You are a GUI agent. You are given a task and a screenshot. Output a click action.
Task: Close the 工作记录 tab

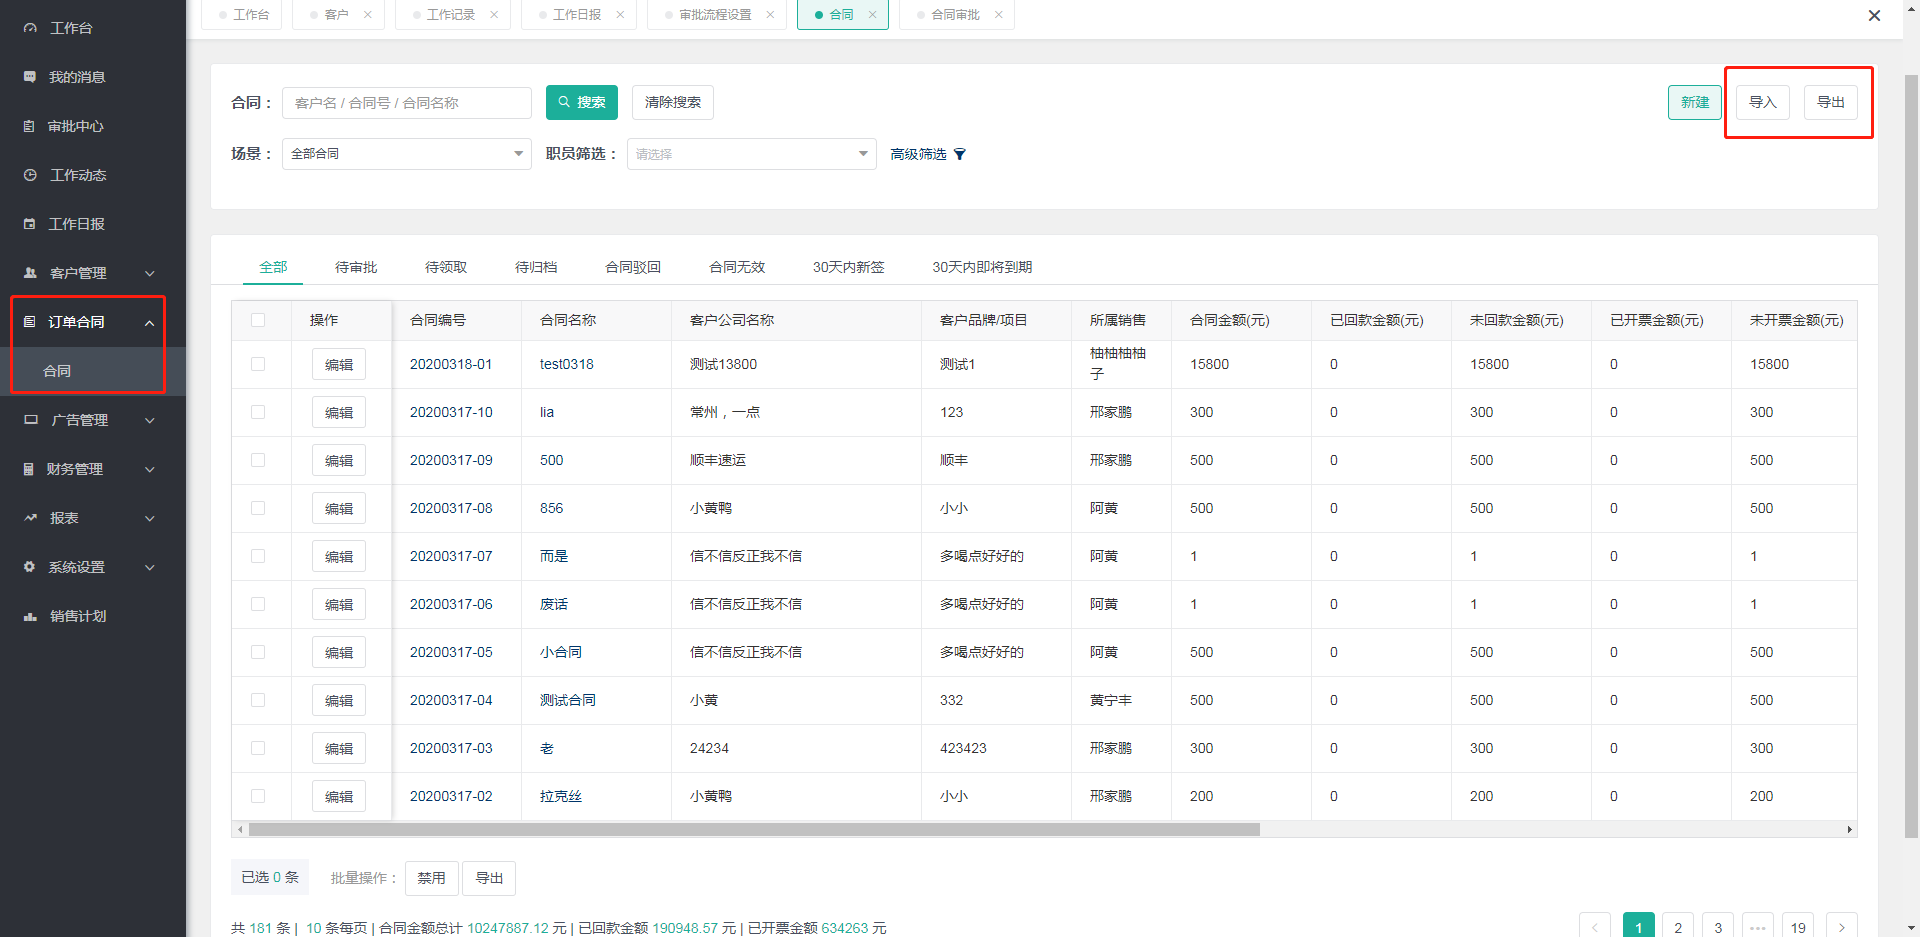[x=494, y=15]
